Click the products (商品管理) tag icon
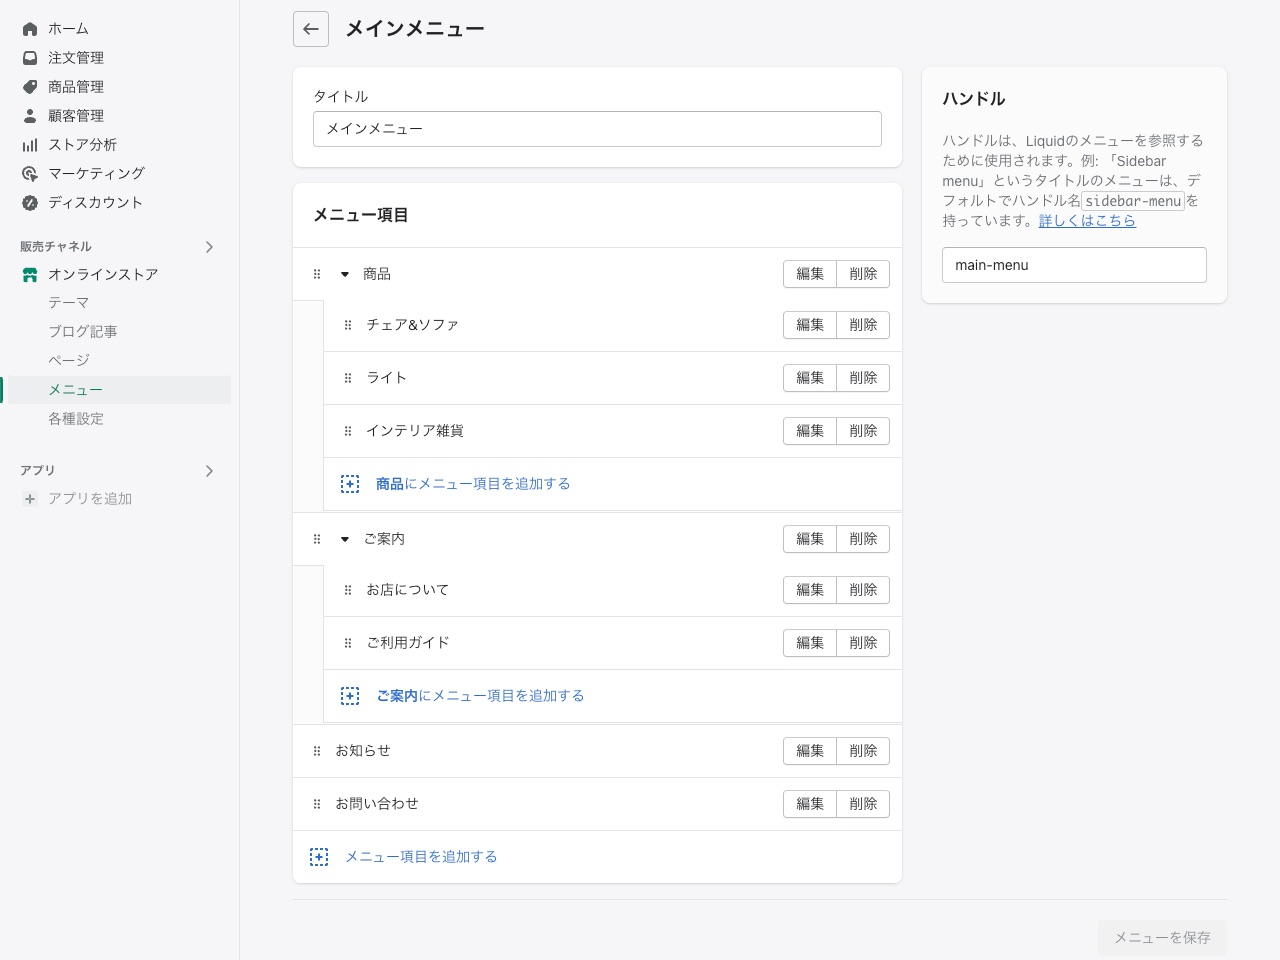 [x=30, y=87]
